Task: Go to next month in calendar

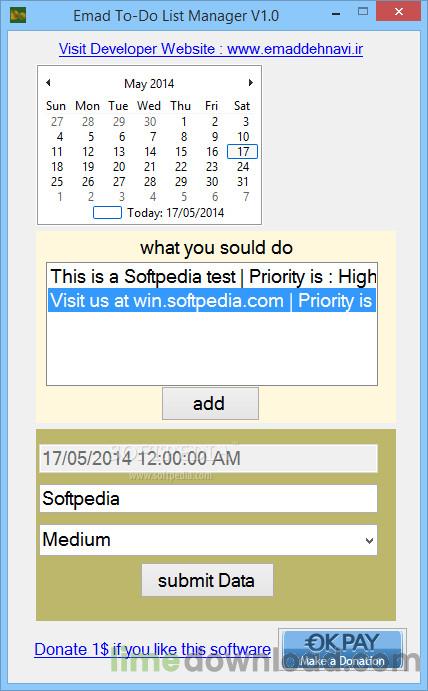Action: point(250,82)
